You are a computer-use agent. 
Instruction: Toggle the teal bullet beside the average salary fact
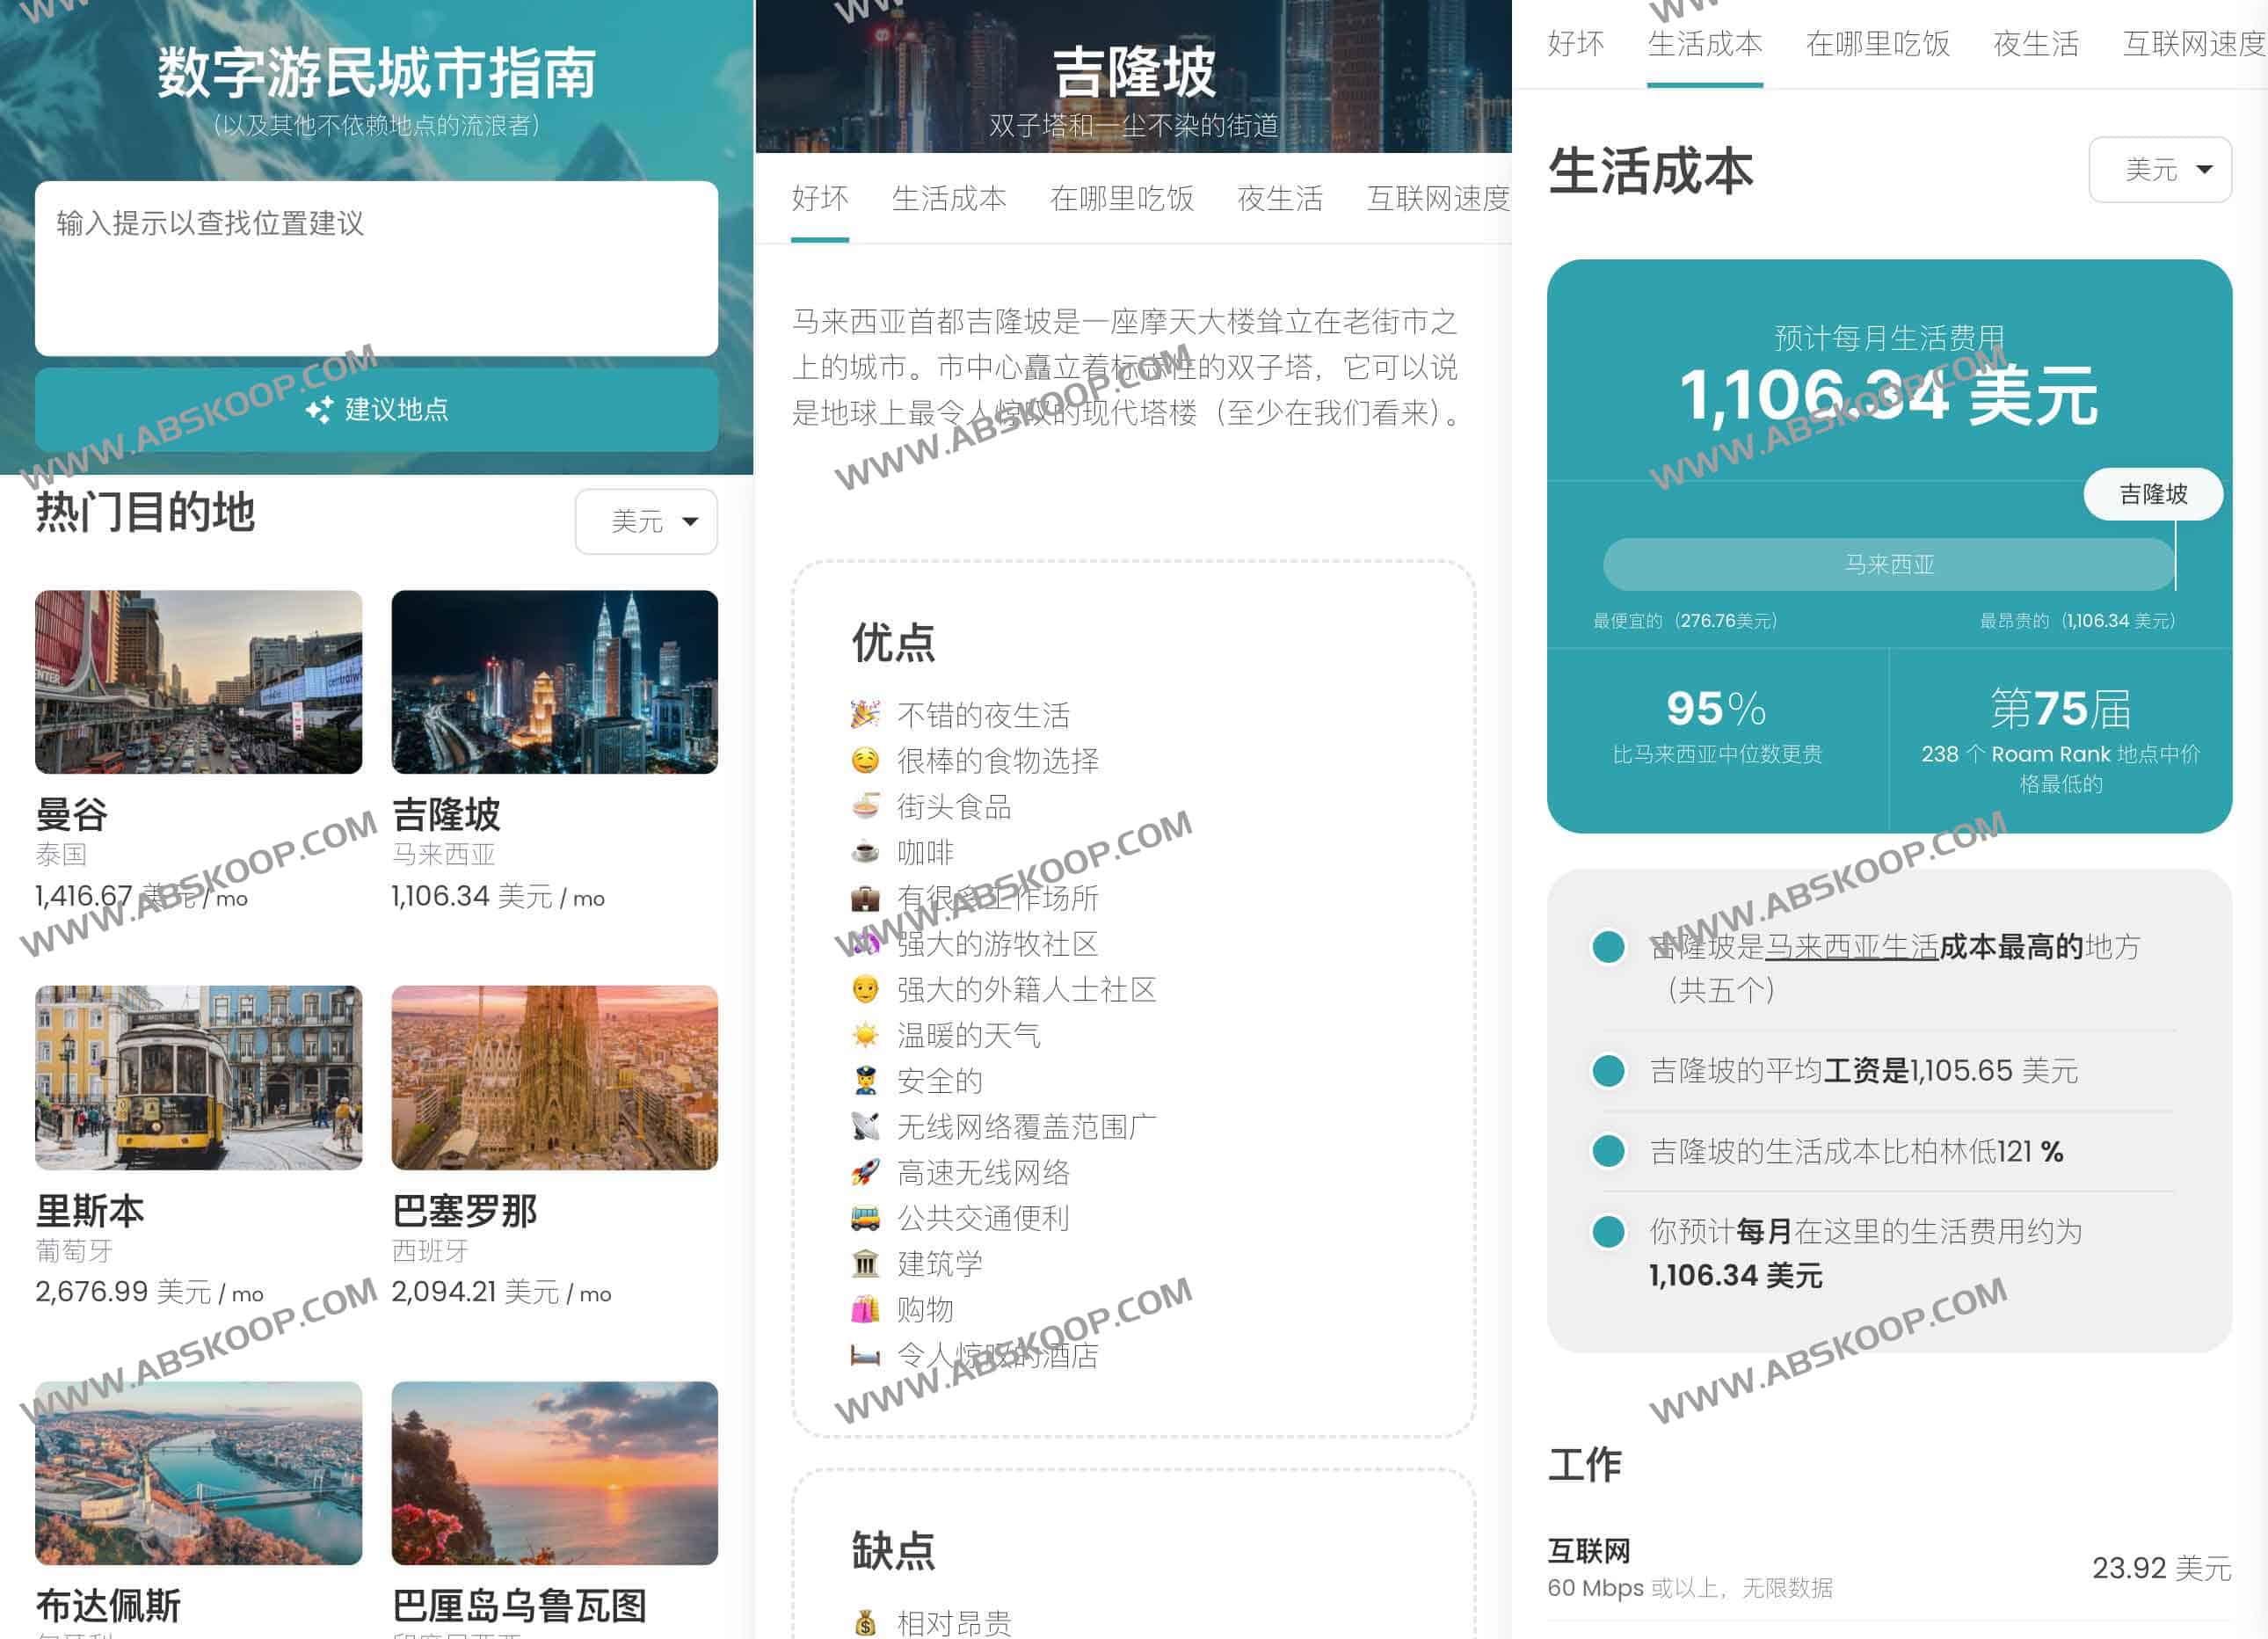pos(1609,1070)
